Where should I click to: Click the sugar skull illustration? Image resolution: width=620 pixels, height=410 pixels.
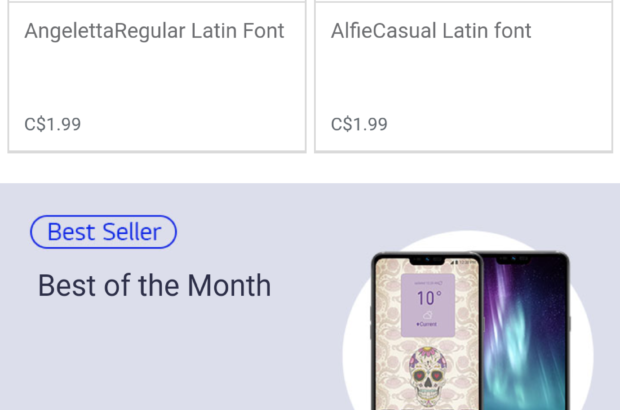[x=428, y=374]
